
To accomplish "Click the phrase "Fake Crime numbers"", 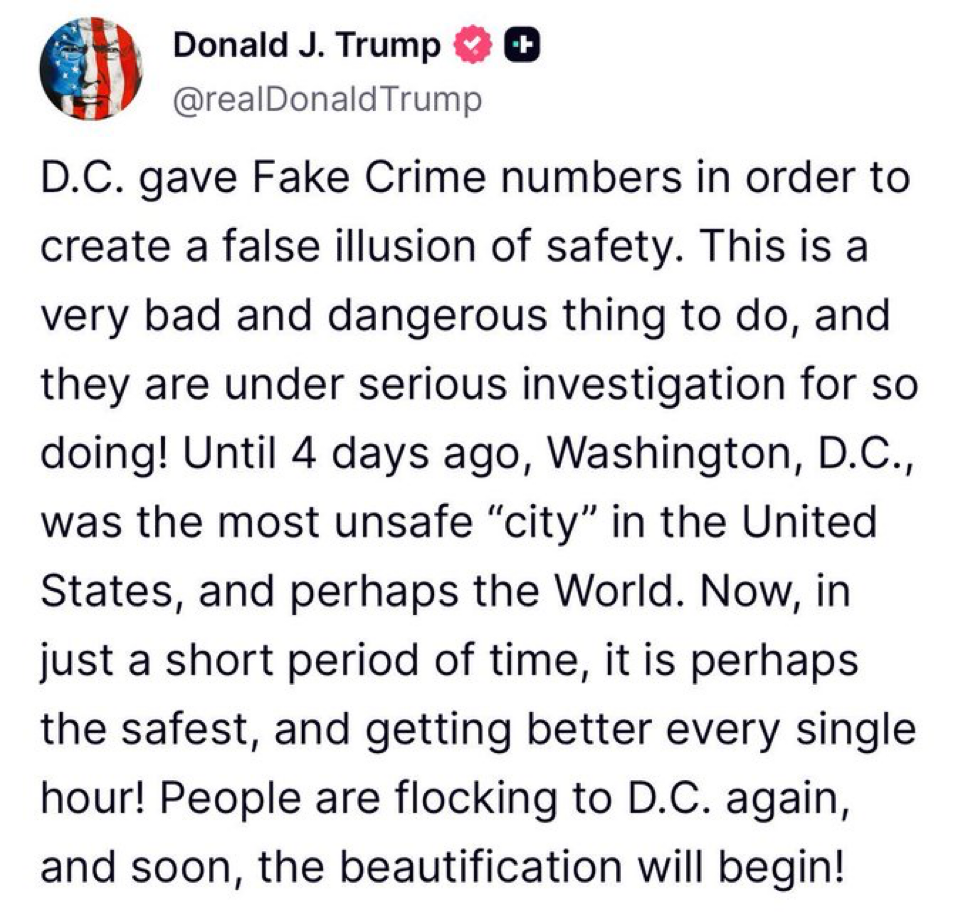I will pos(466,178).
